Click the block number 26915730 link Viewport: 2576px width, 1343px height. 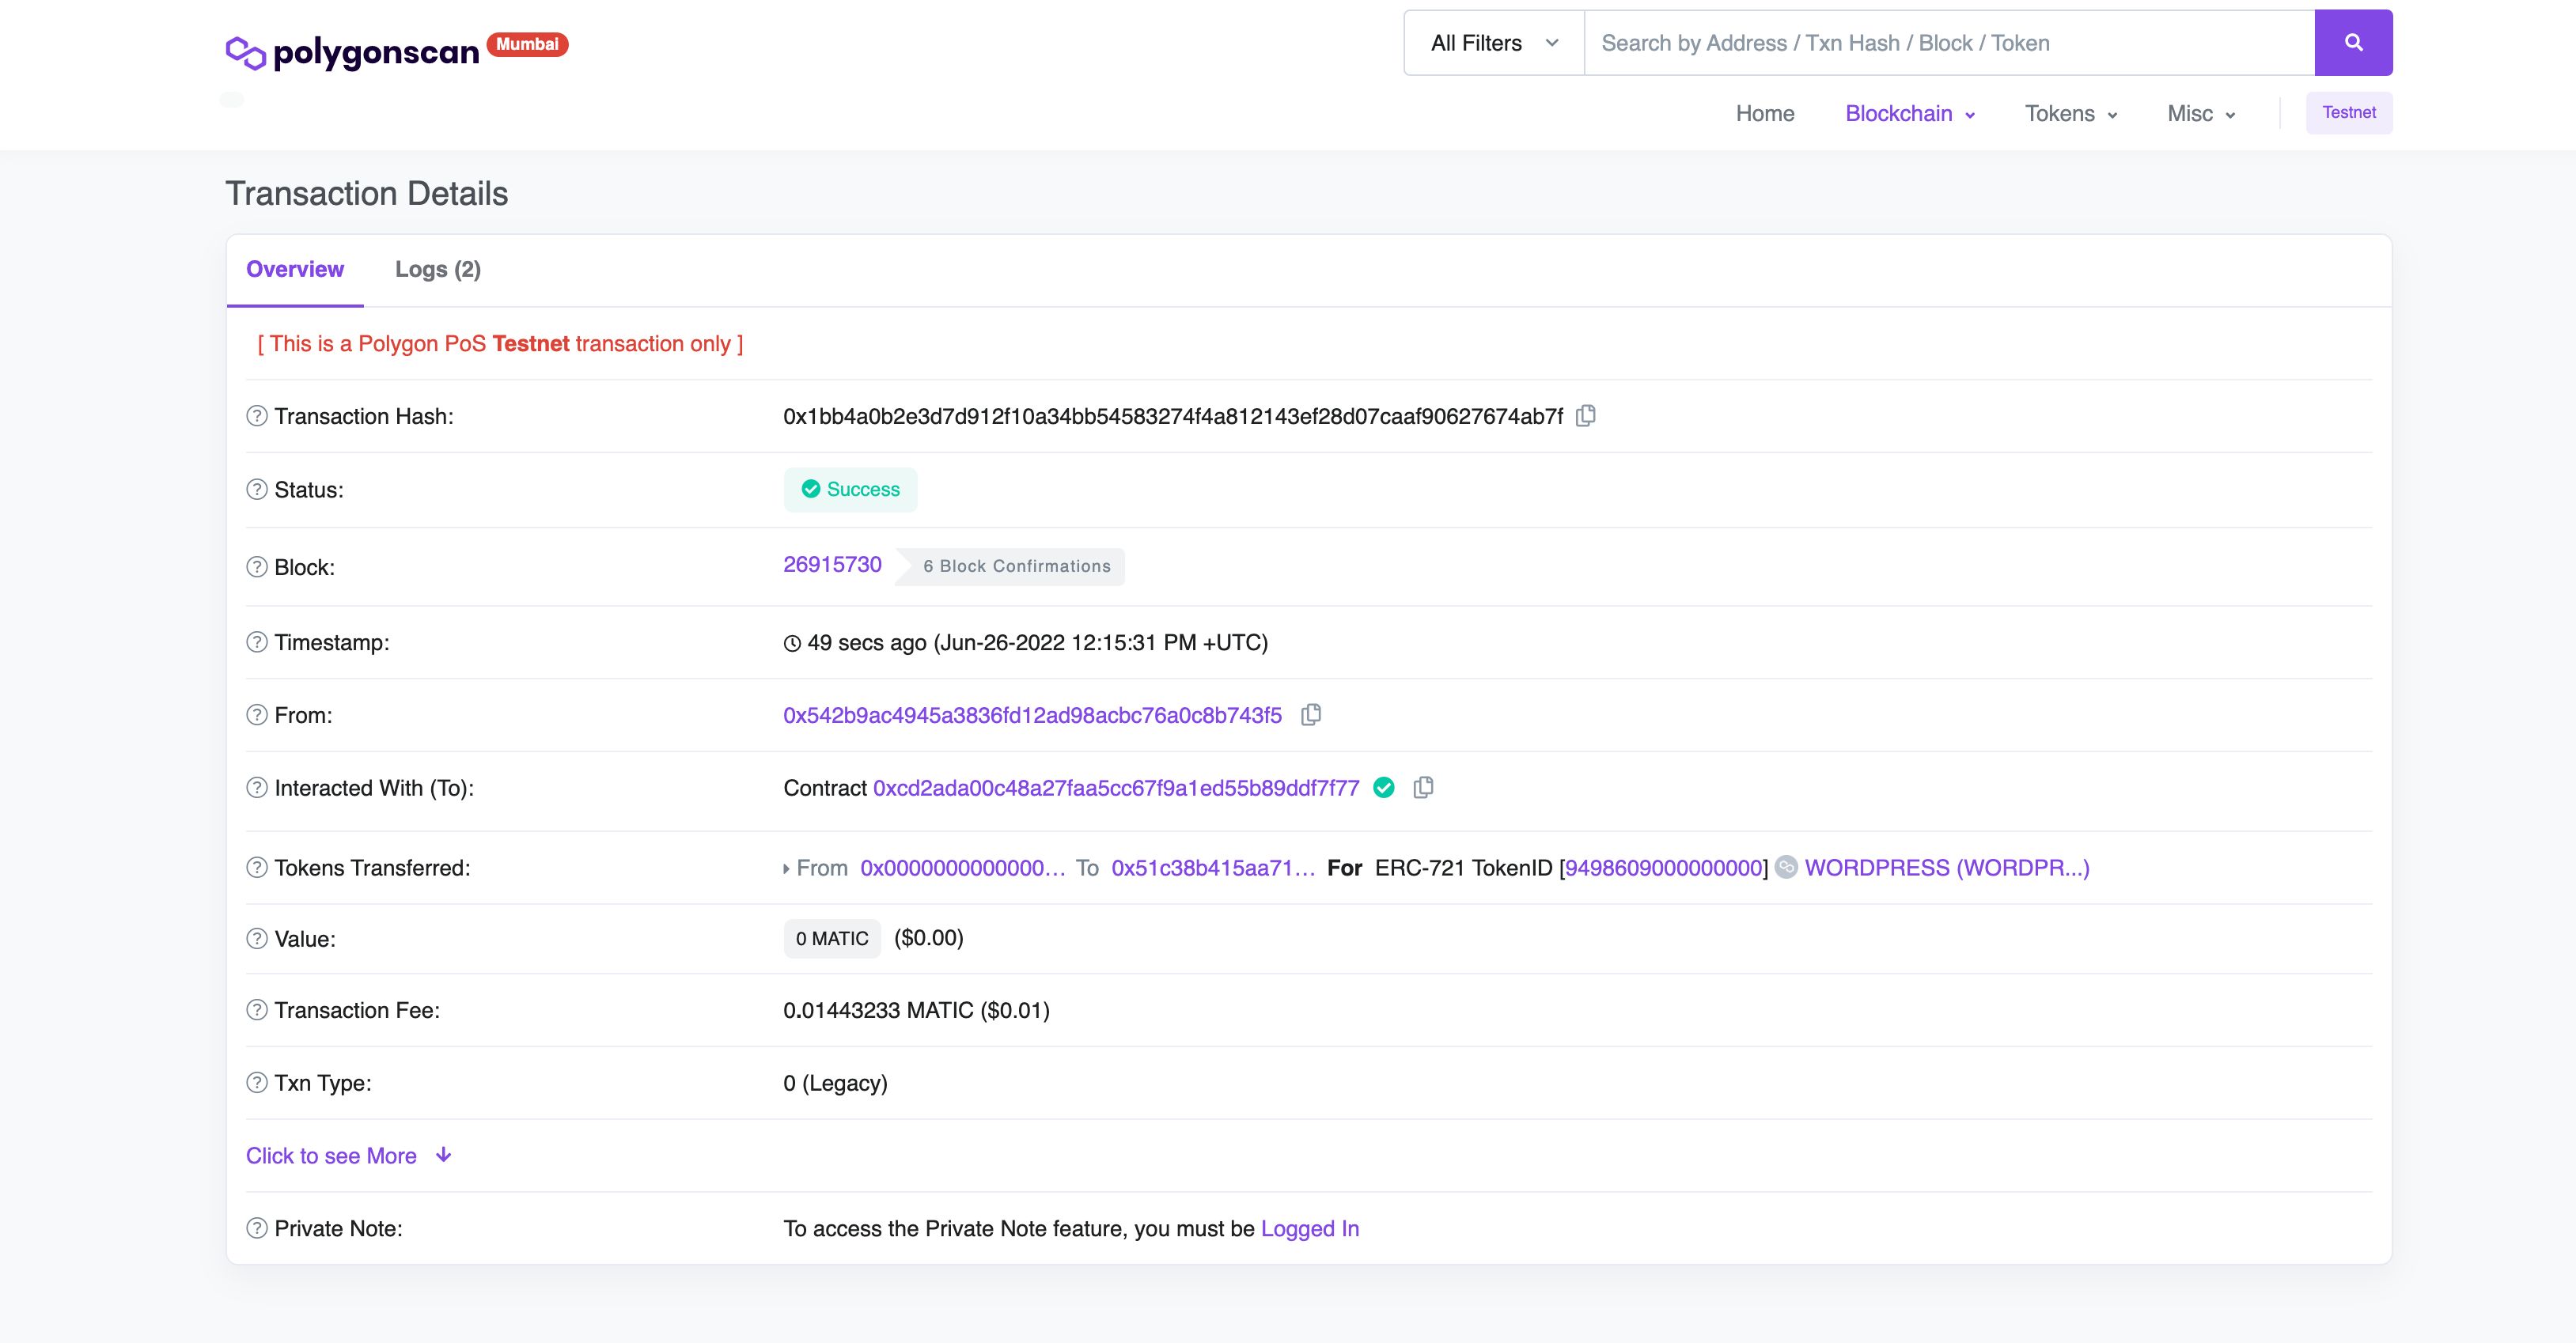point(832,563)
